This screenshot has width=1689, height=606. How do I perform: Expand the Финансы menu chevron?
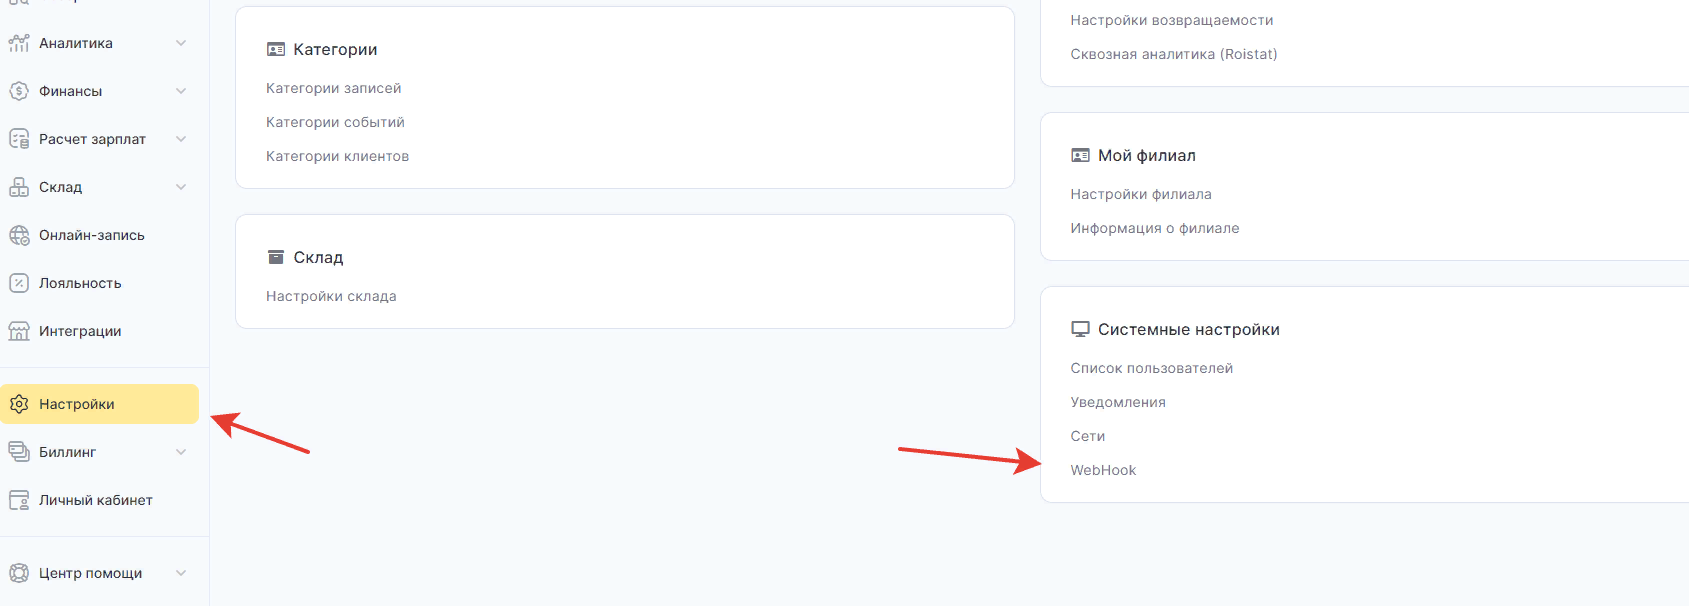pos(181,91)
